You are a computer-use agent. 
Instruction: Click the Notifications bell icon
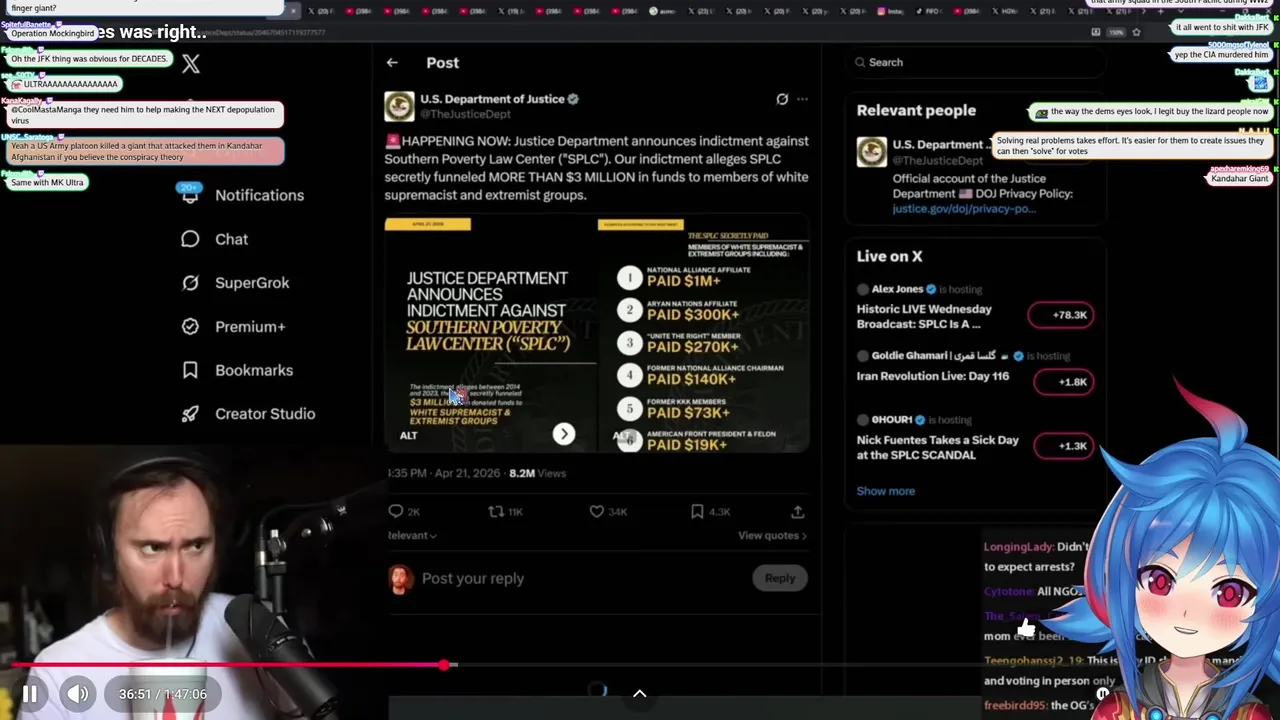pyautogui.click(x=190, y=195)
